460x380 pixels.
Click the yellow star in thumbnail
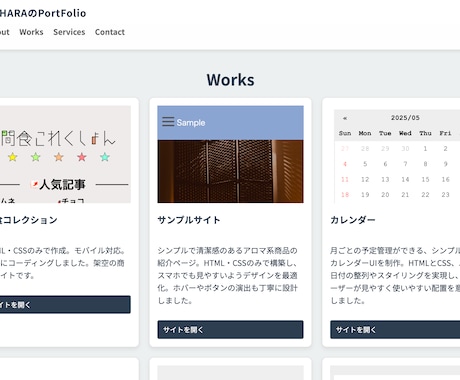click(x=13, y=157)
